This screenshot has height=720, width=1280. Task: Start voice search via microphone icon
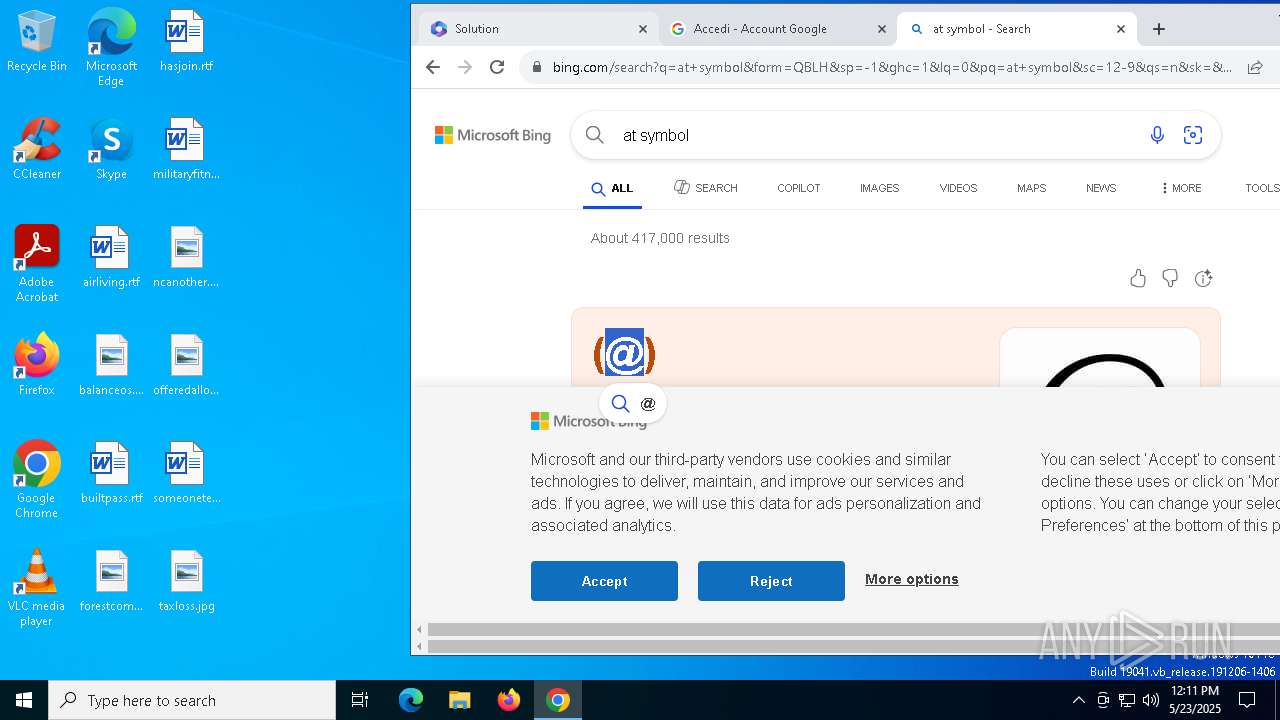(x=1157, y=135)
